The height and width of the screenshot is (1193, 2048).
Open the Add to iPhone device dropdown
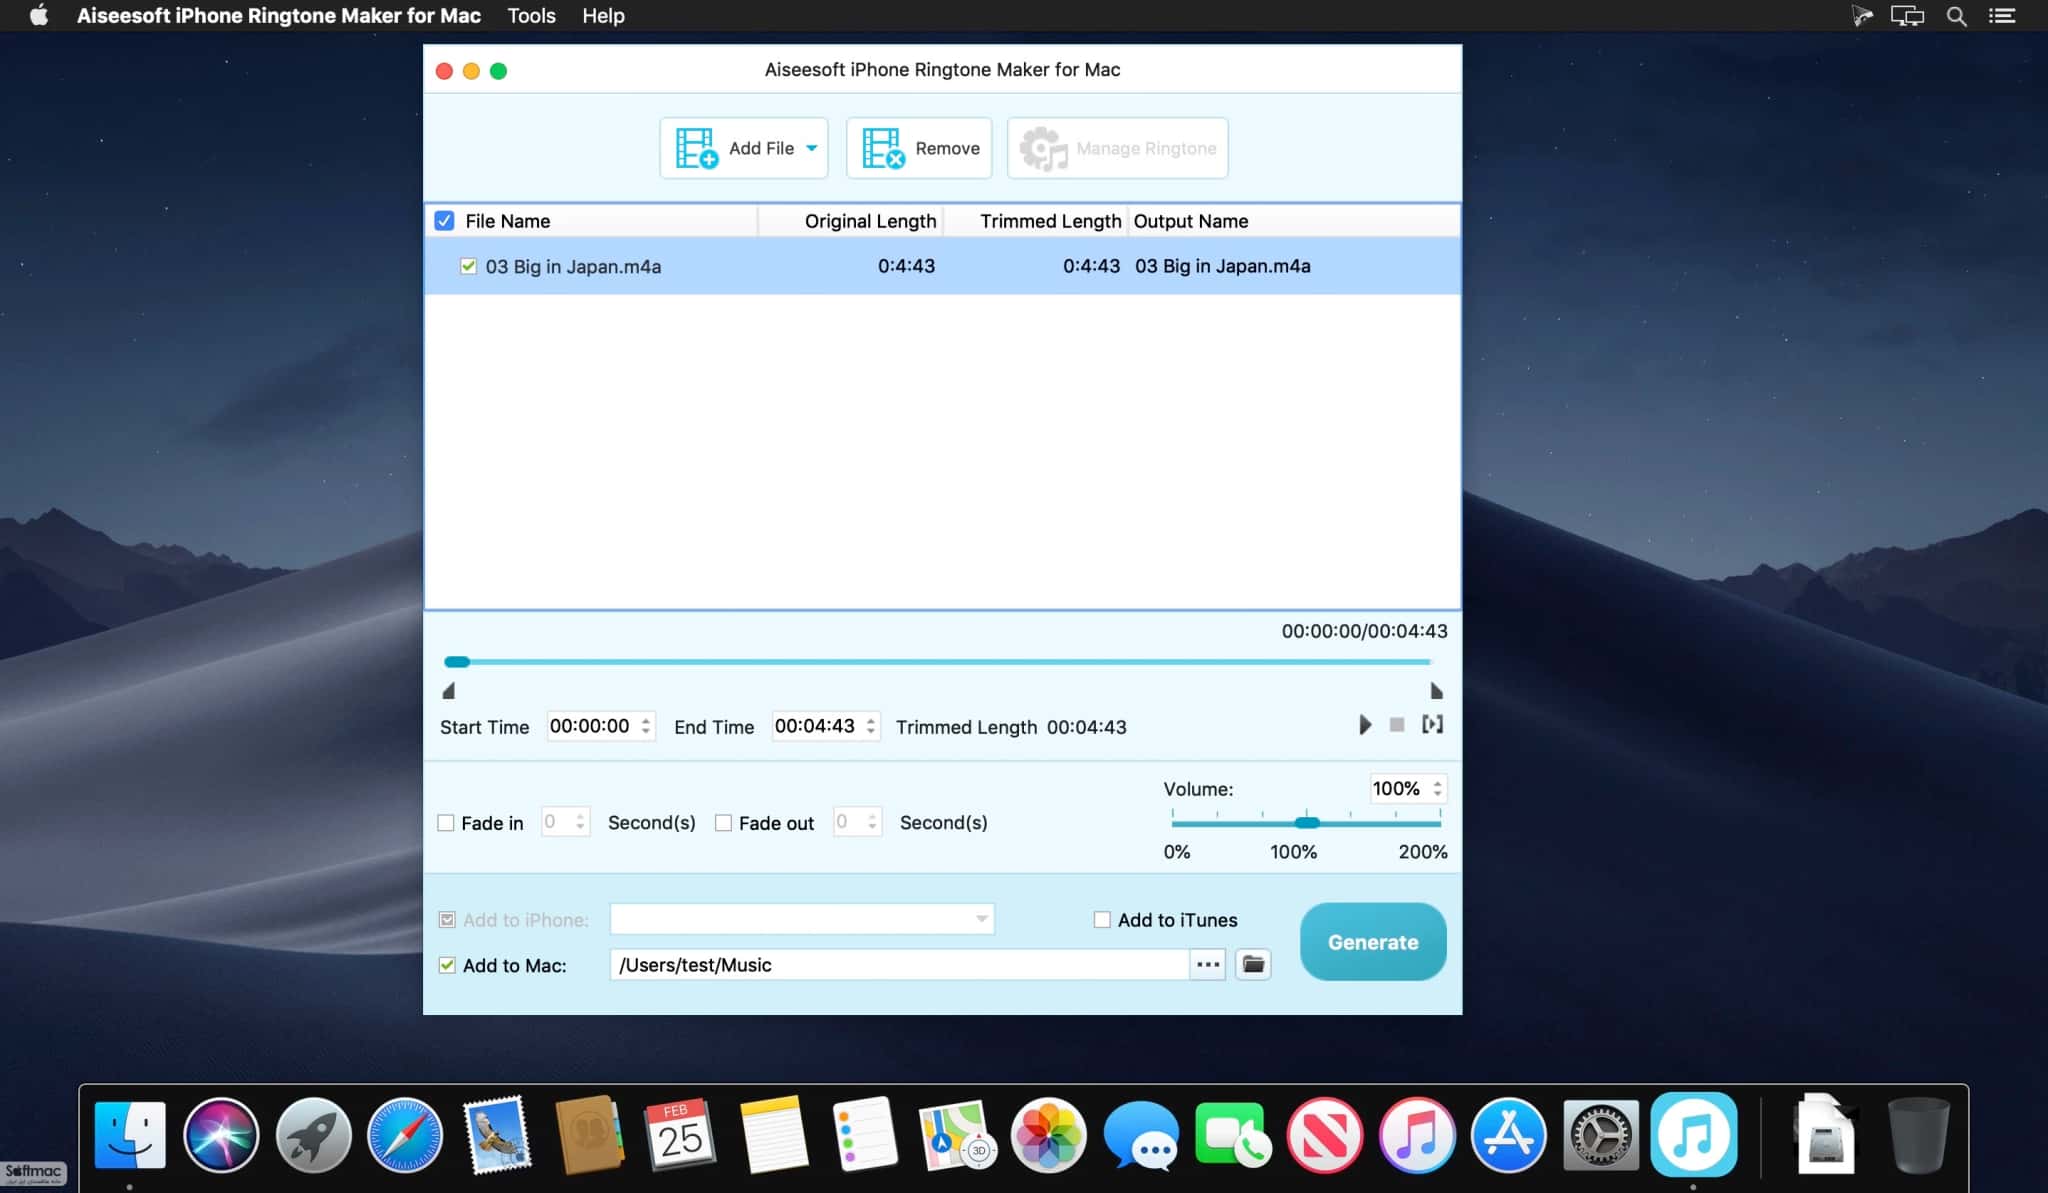click(x=802, y=919)
